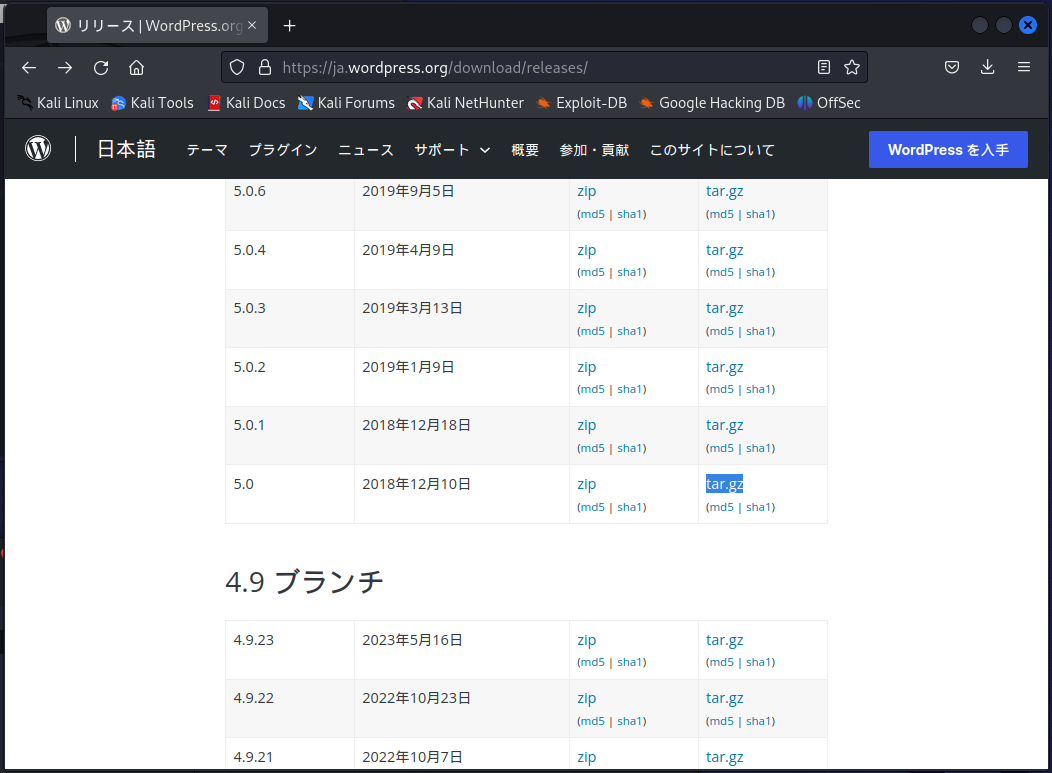Go forward one page
The width and height of the screenshot is (1052, 773).
(65, 68)
